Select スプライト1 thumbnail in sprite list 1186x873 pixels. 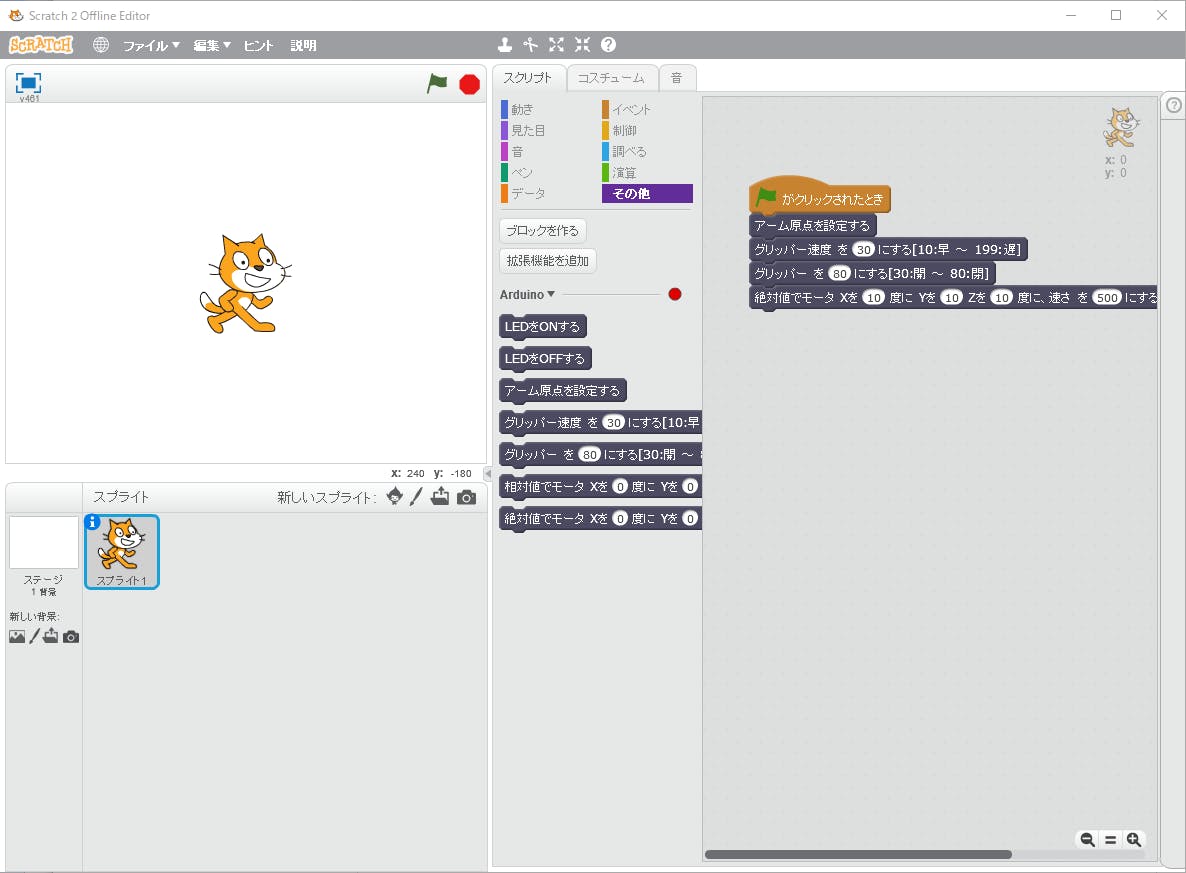[x=122, y=551]
